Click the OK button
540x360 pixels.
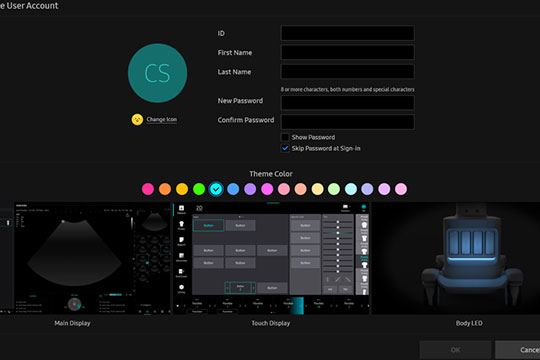click(x=455, y=350)
